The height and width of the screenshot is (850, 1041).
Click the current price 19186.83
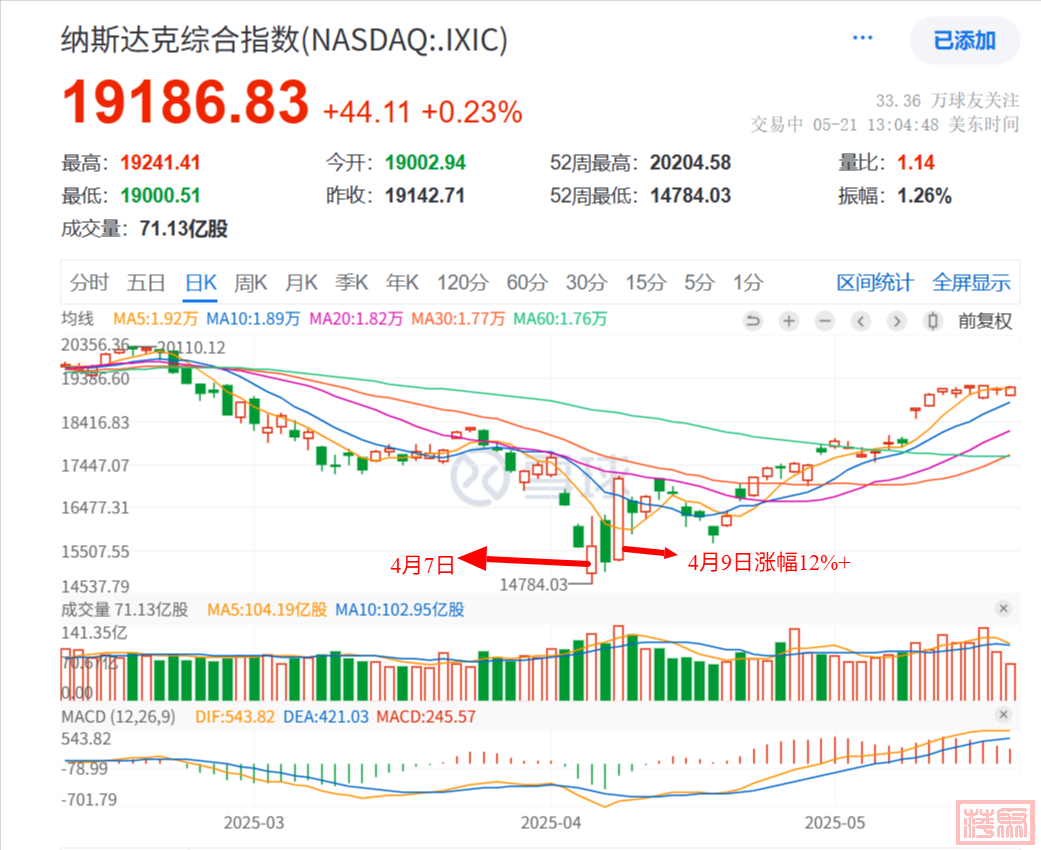point(185,102)
